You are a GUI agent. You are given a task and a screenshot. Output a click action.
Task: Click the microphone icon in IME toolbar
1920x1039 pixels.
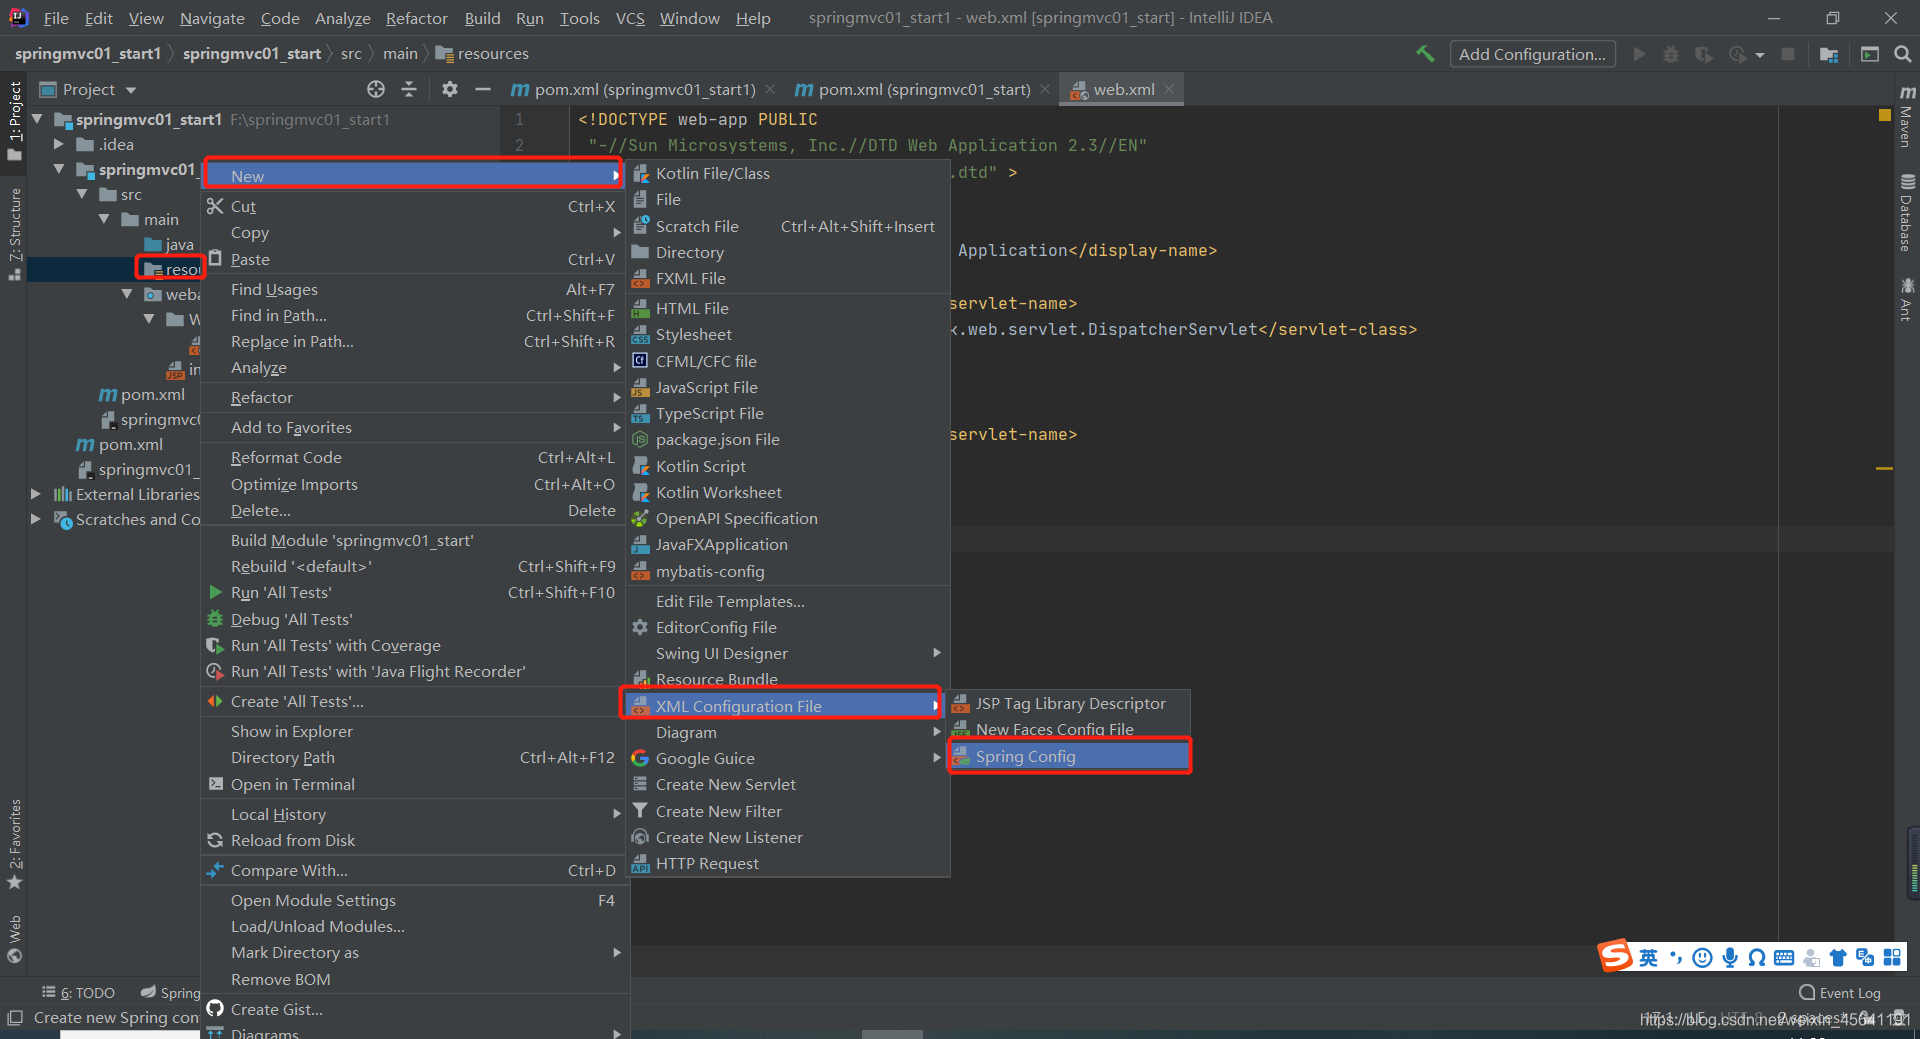[x=1729, y=957]
